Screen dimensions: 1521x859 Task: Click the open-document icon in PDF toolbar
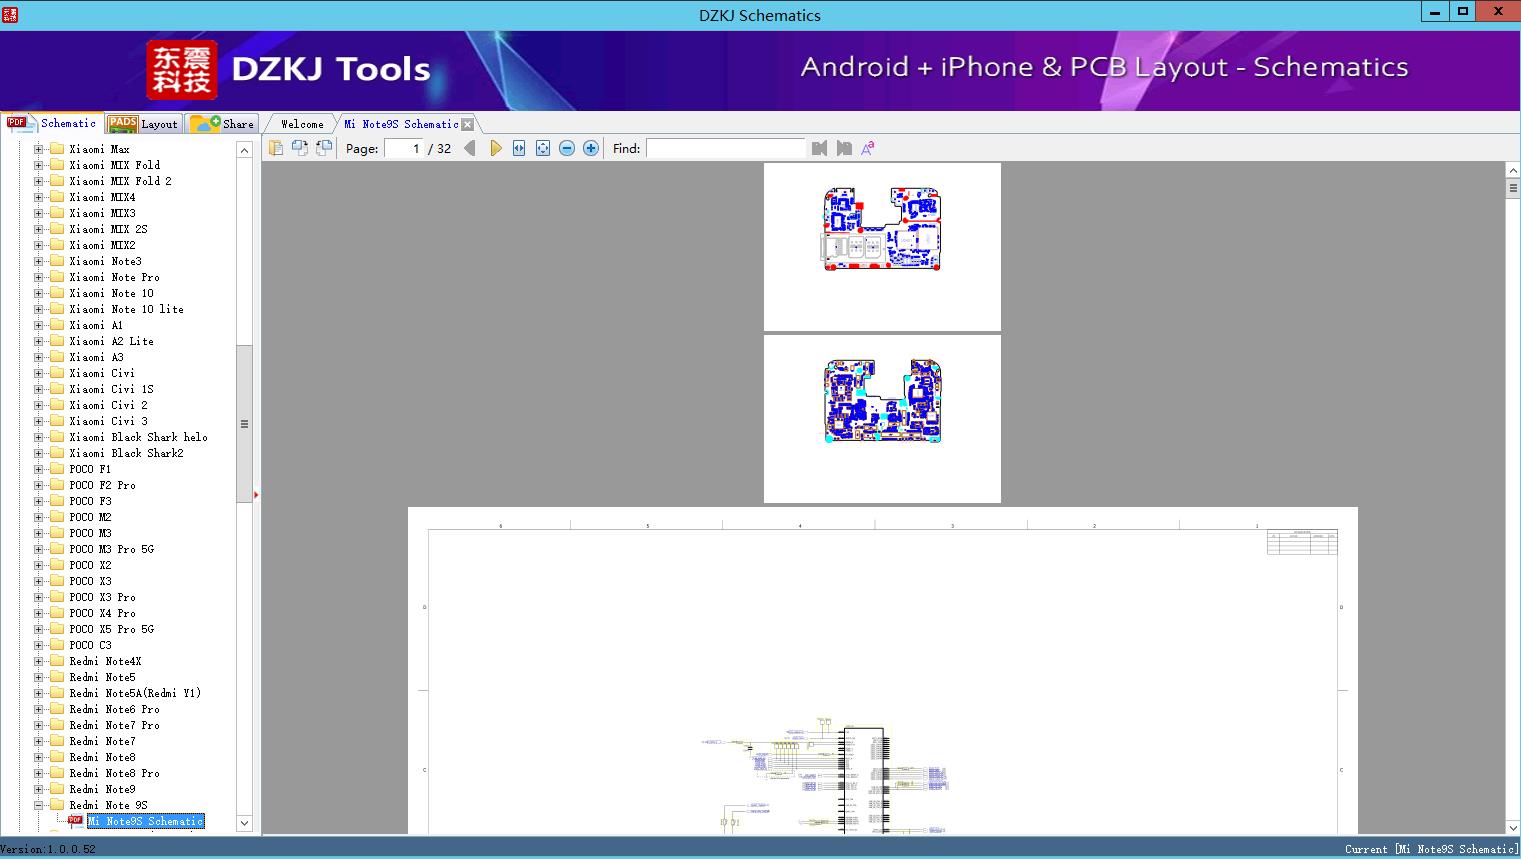[276, 148]
